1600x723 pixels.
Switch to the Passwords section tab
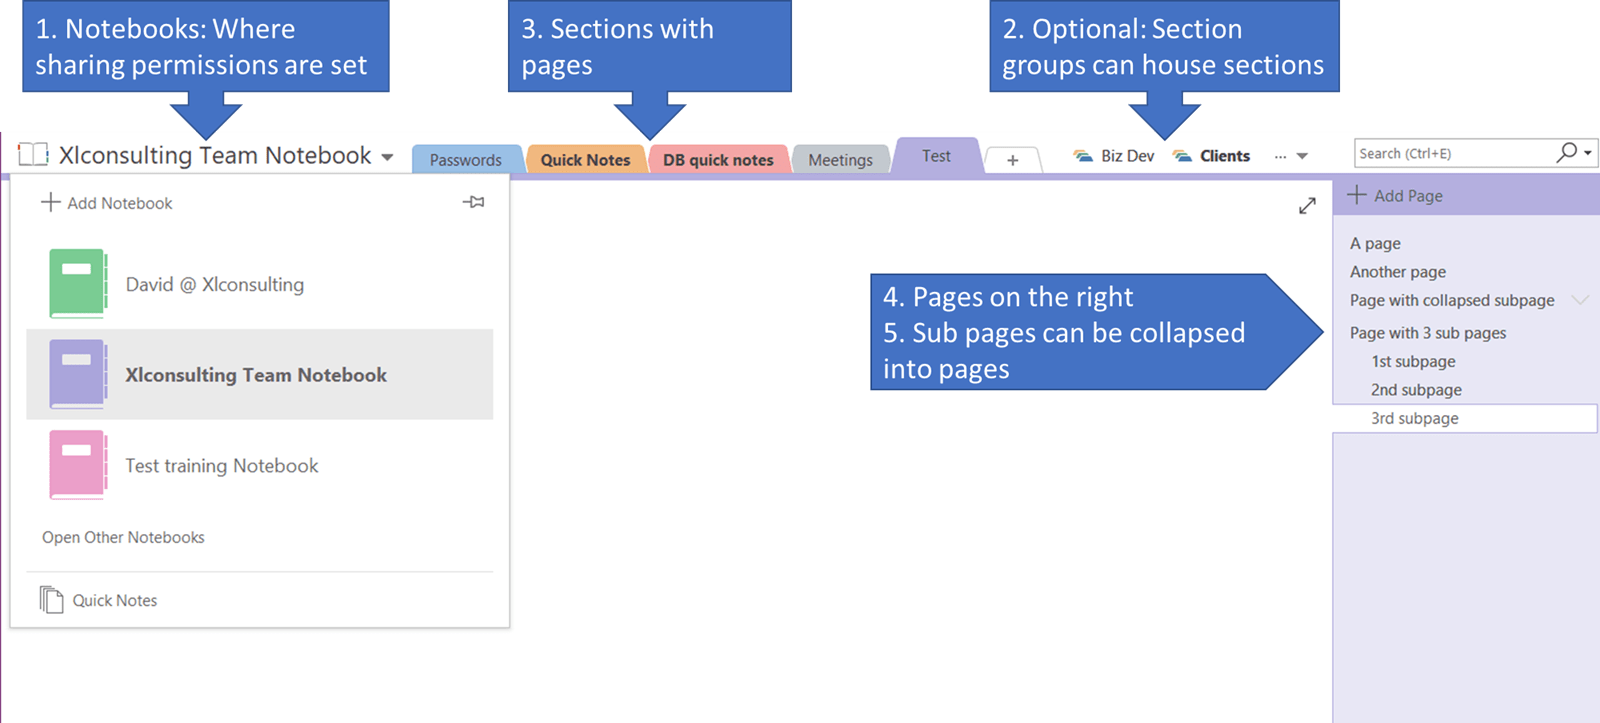click(465, 160)
